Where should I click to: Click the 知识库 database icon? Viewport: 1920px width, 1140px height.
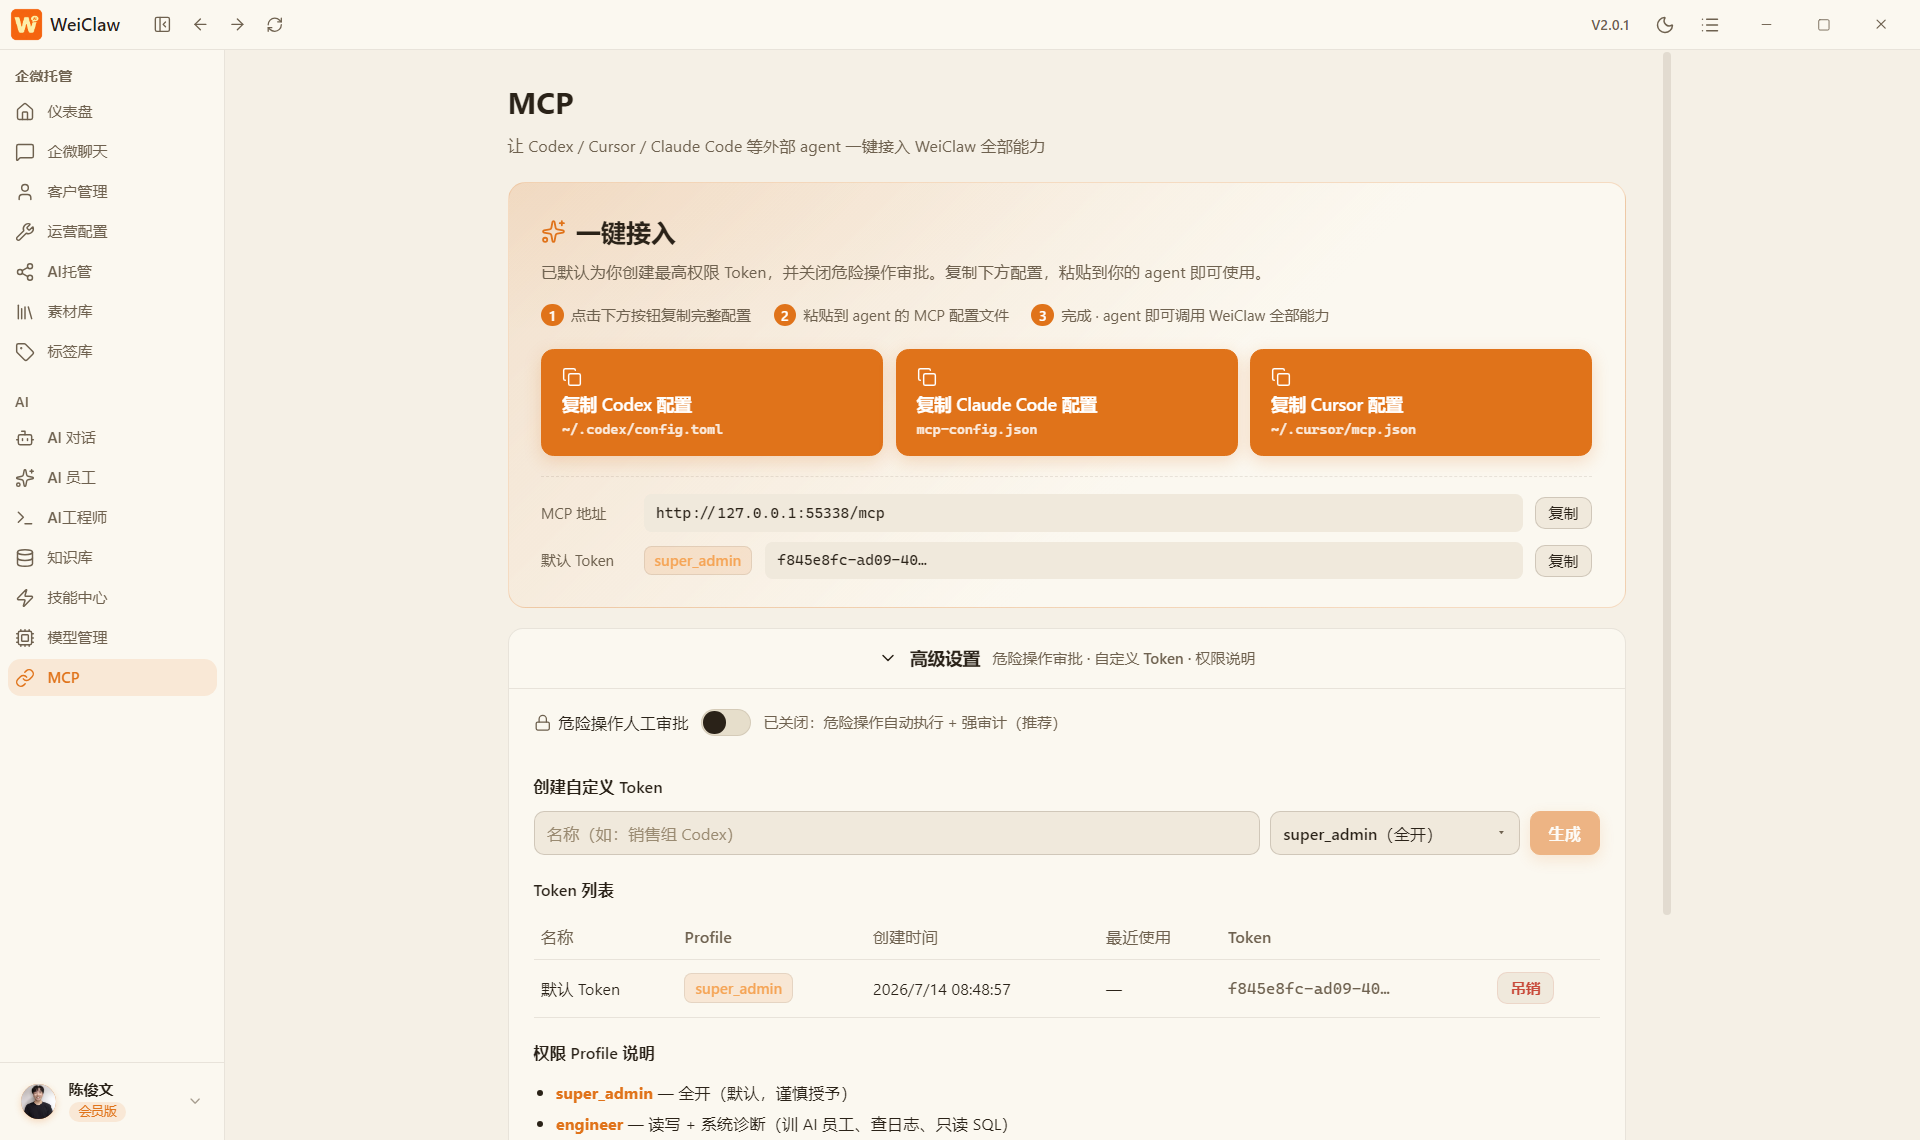(25, 557)
